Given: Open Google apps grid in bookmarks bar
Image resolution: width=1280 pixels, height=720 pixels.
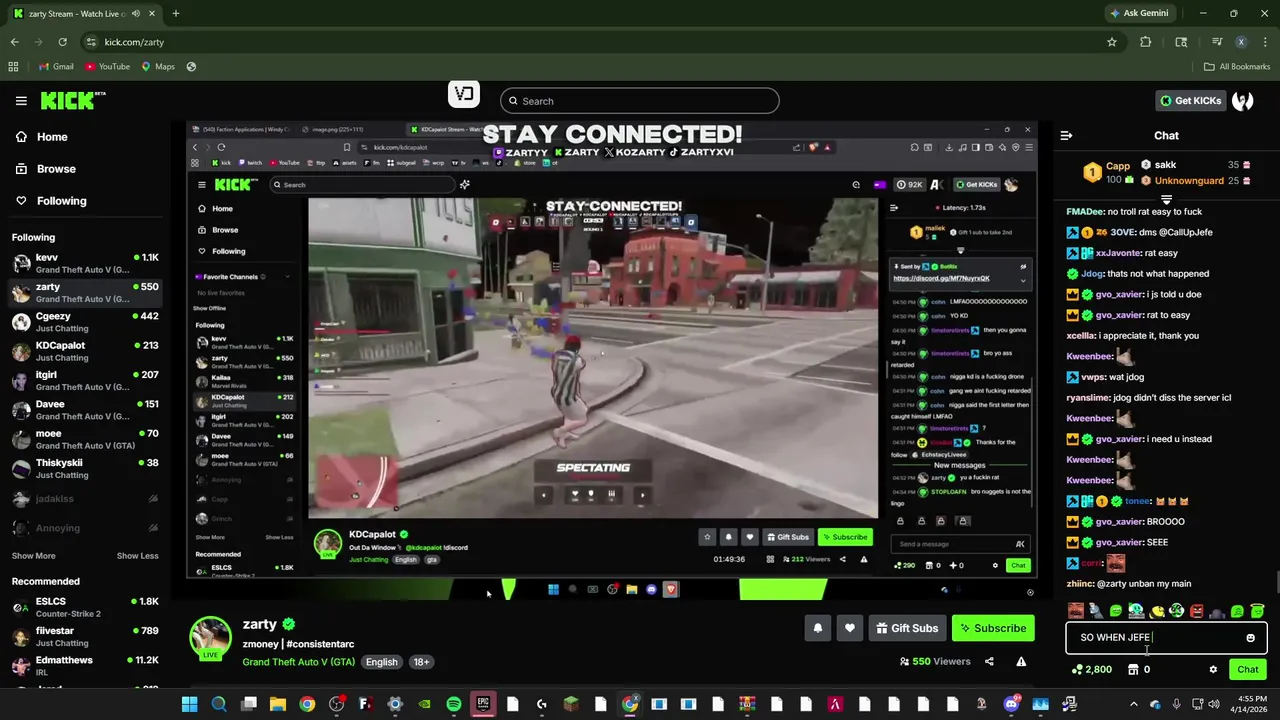Looking at the screenshot, I should pyautogui.click(x=13, y=66).
